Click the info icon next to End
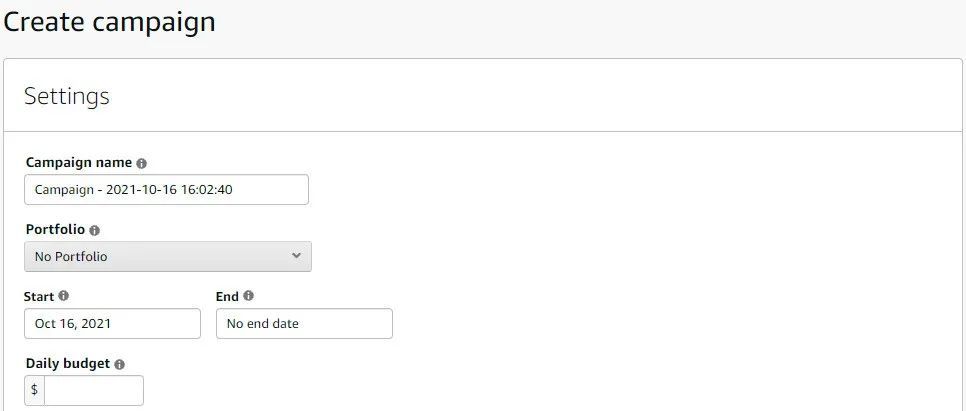 [248, 296]
